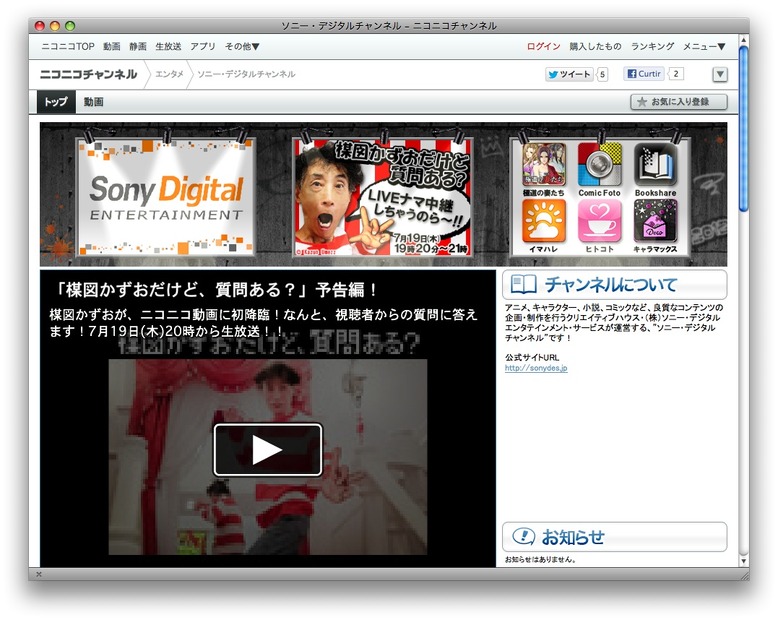Image resolution: width=778 pixels, height=620 pixels.
Task: Click the Sony Digital Entertainment banner
Action: (x=166, y=197)
